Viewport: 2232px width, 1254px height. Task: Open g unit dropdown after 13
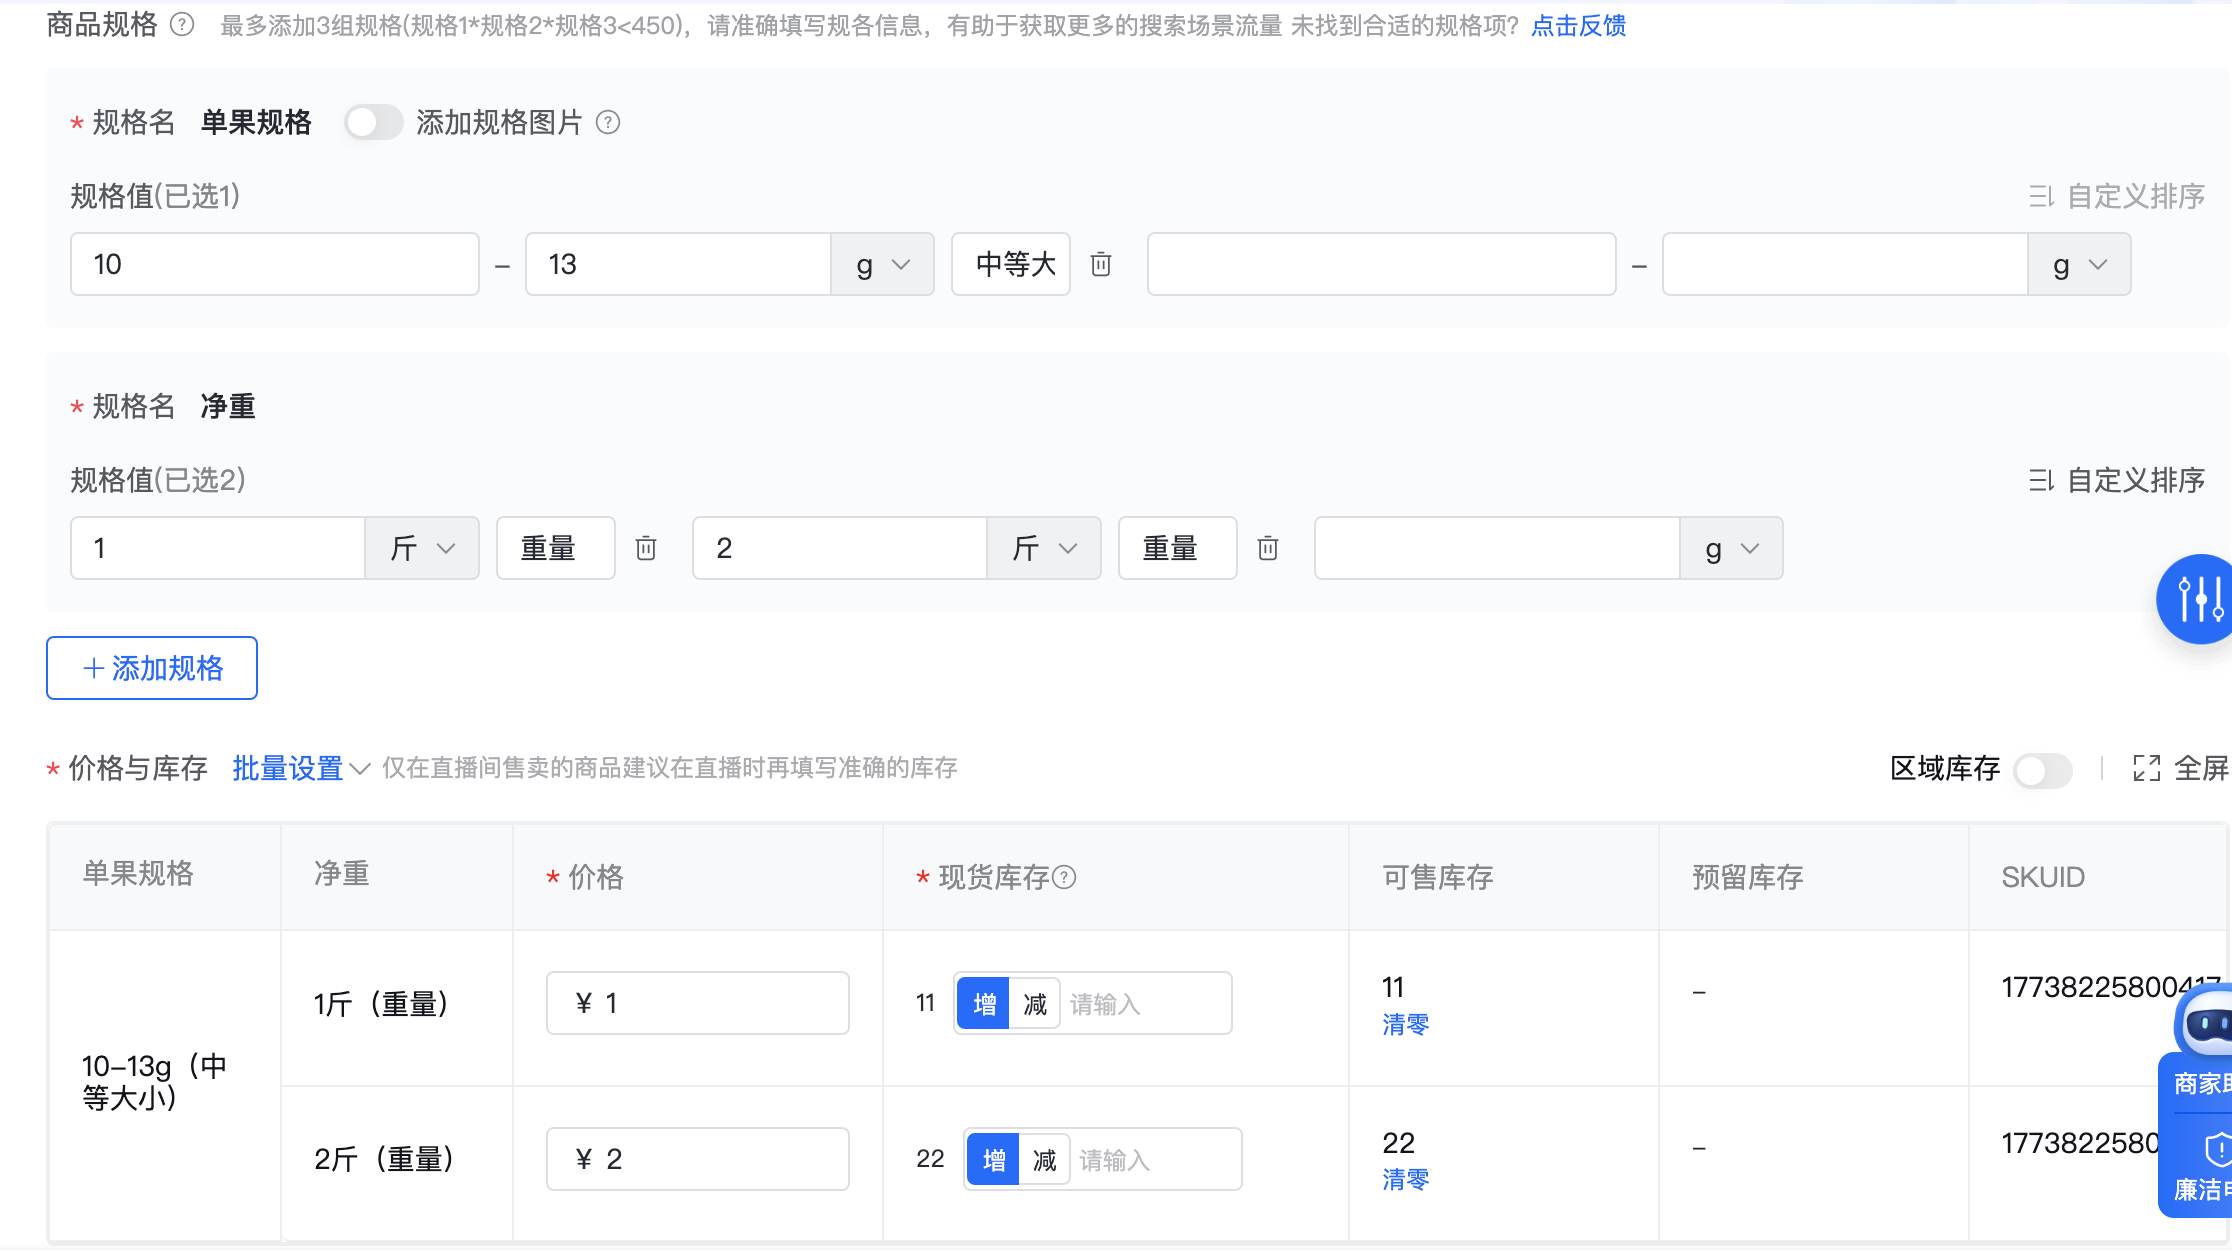click(882, 265)
